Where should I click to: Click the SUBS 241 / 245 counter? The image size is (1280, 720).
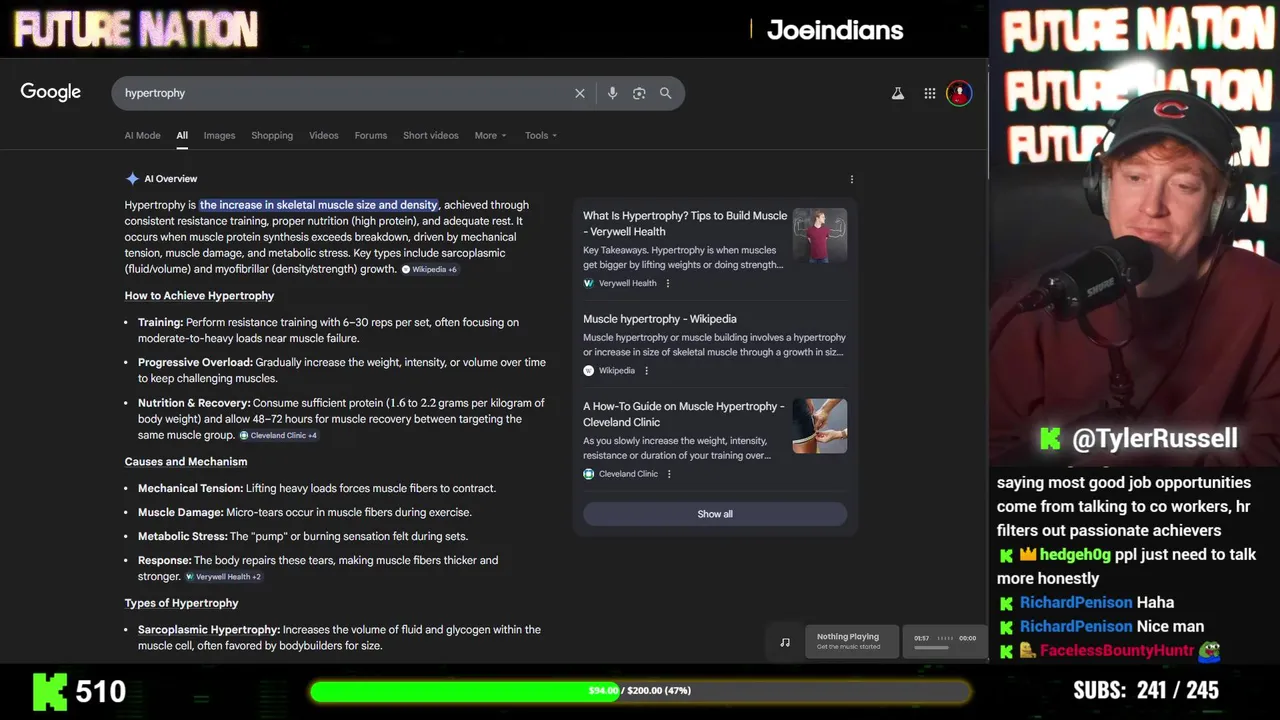tap(1146, 690)
